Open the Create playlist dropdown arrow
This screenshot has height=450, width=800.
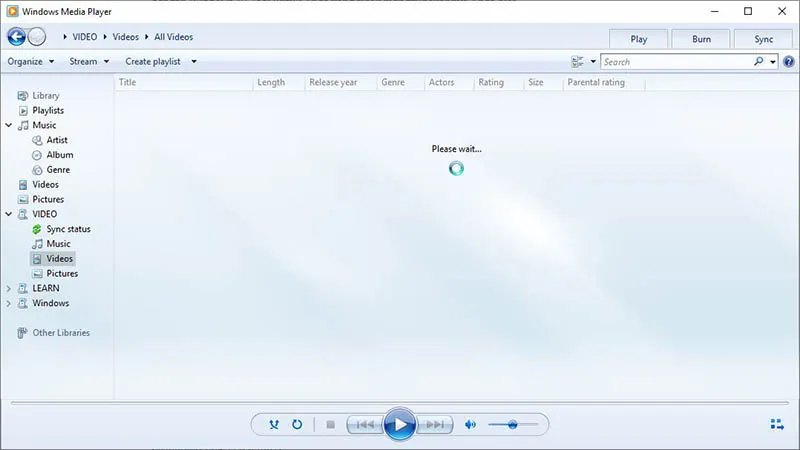point(194,62)
